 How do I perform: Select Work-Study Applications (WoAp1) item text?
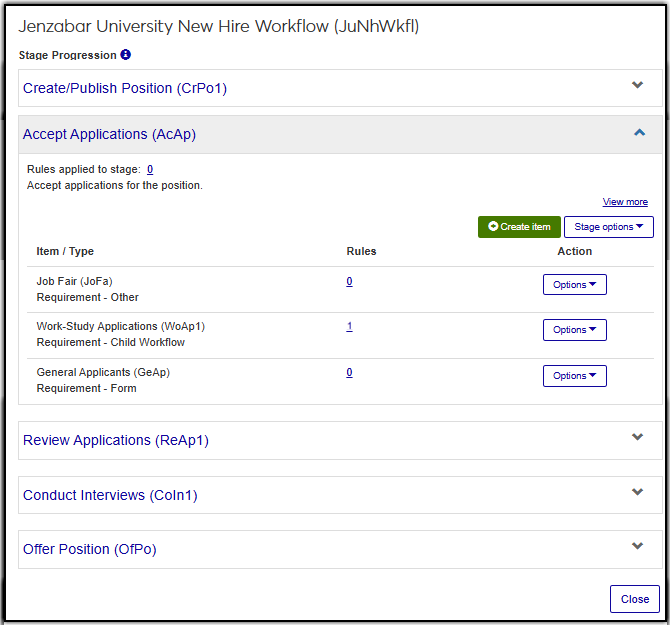(121, 326)
